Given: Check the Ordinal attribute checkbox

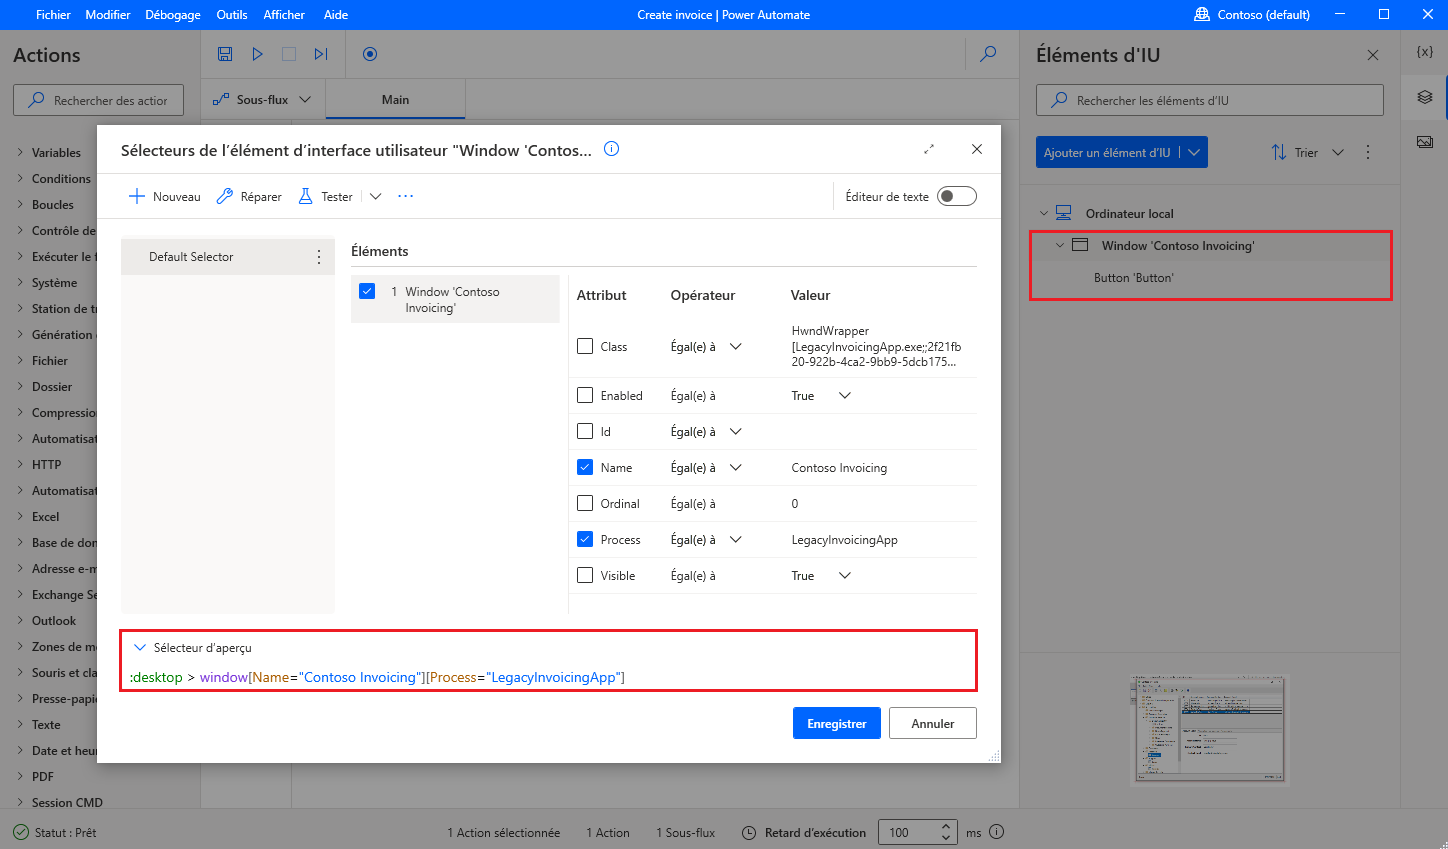Looking at the screenshot, I should click(585, 503).
